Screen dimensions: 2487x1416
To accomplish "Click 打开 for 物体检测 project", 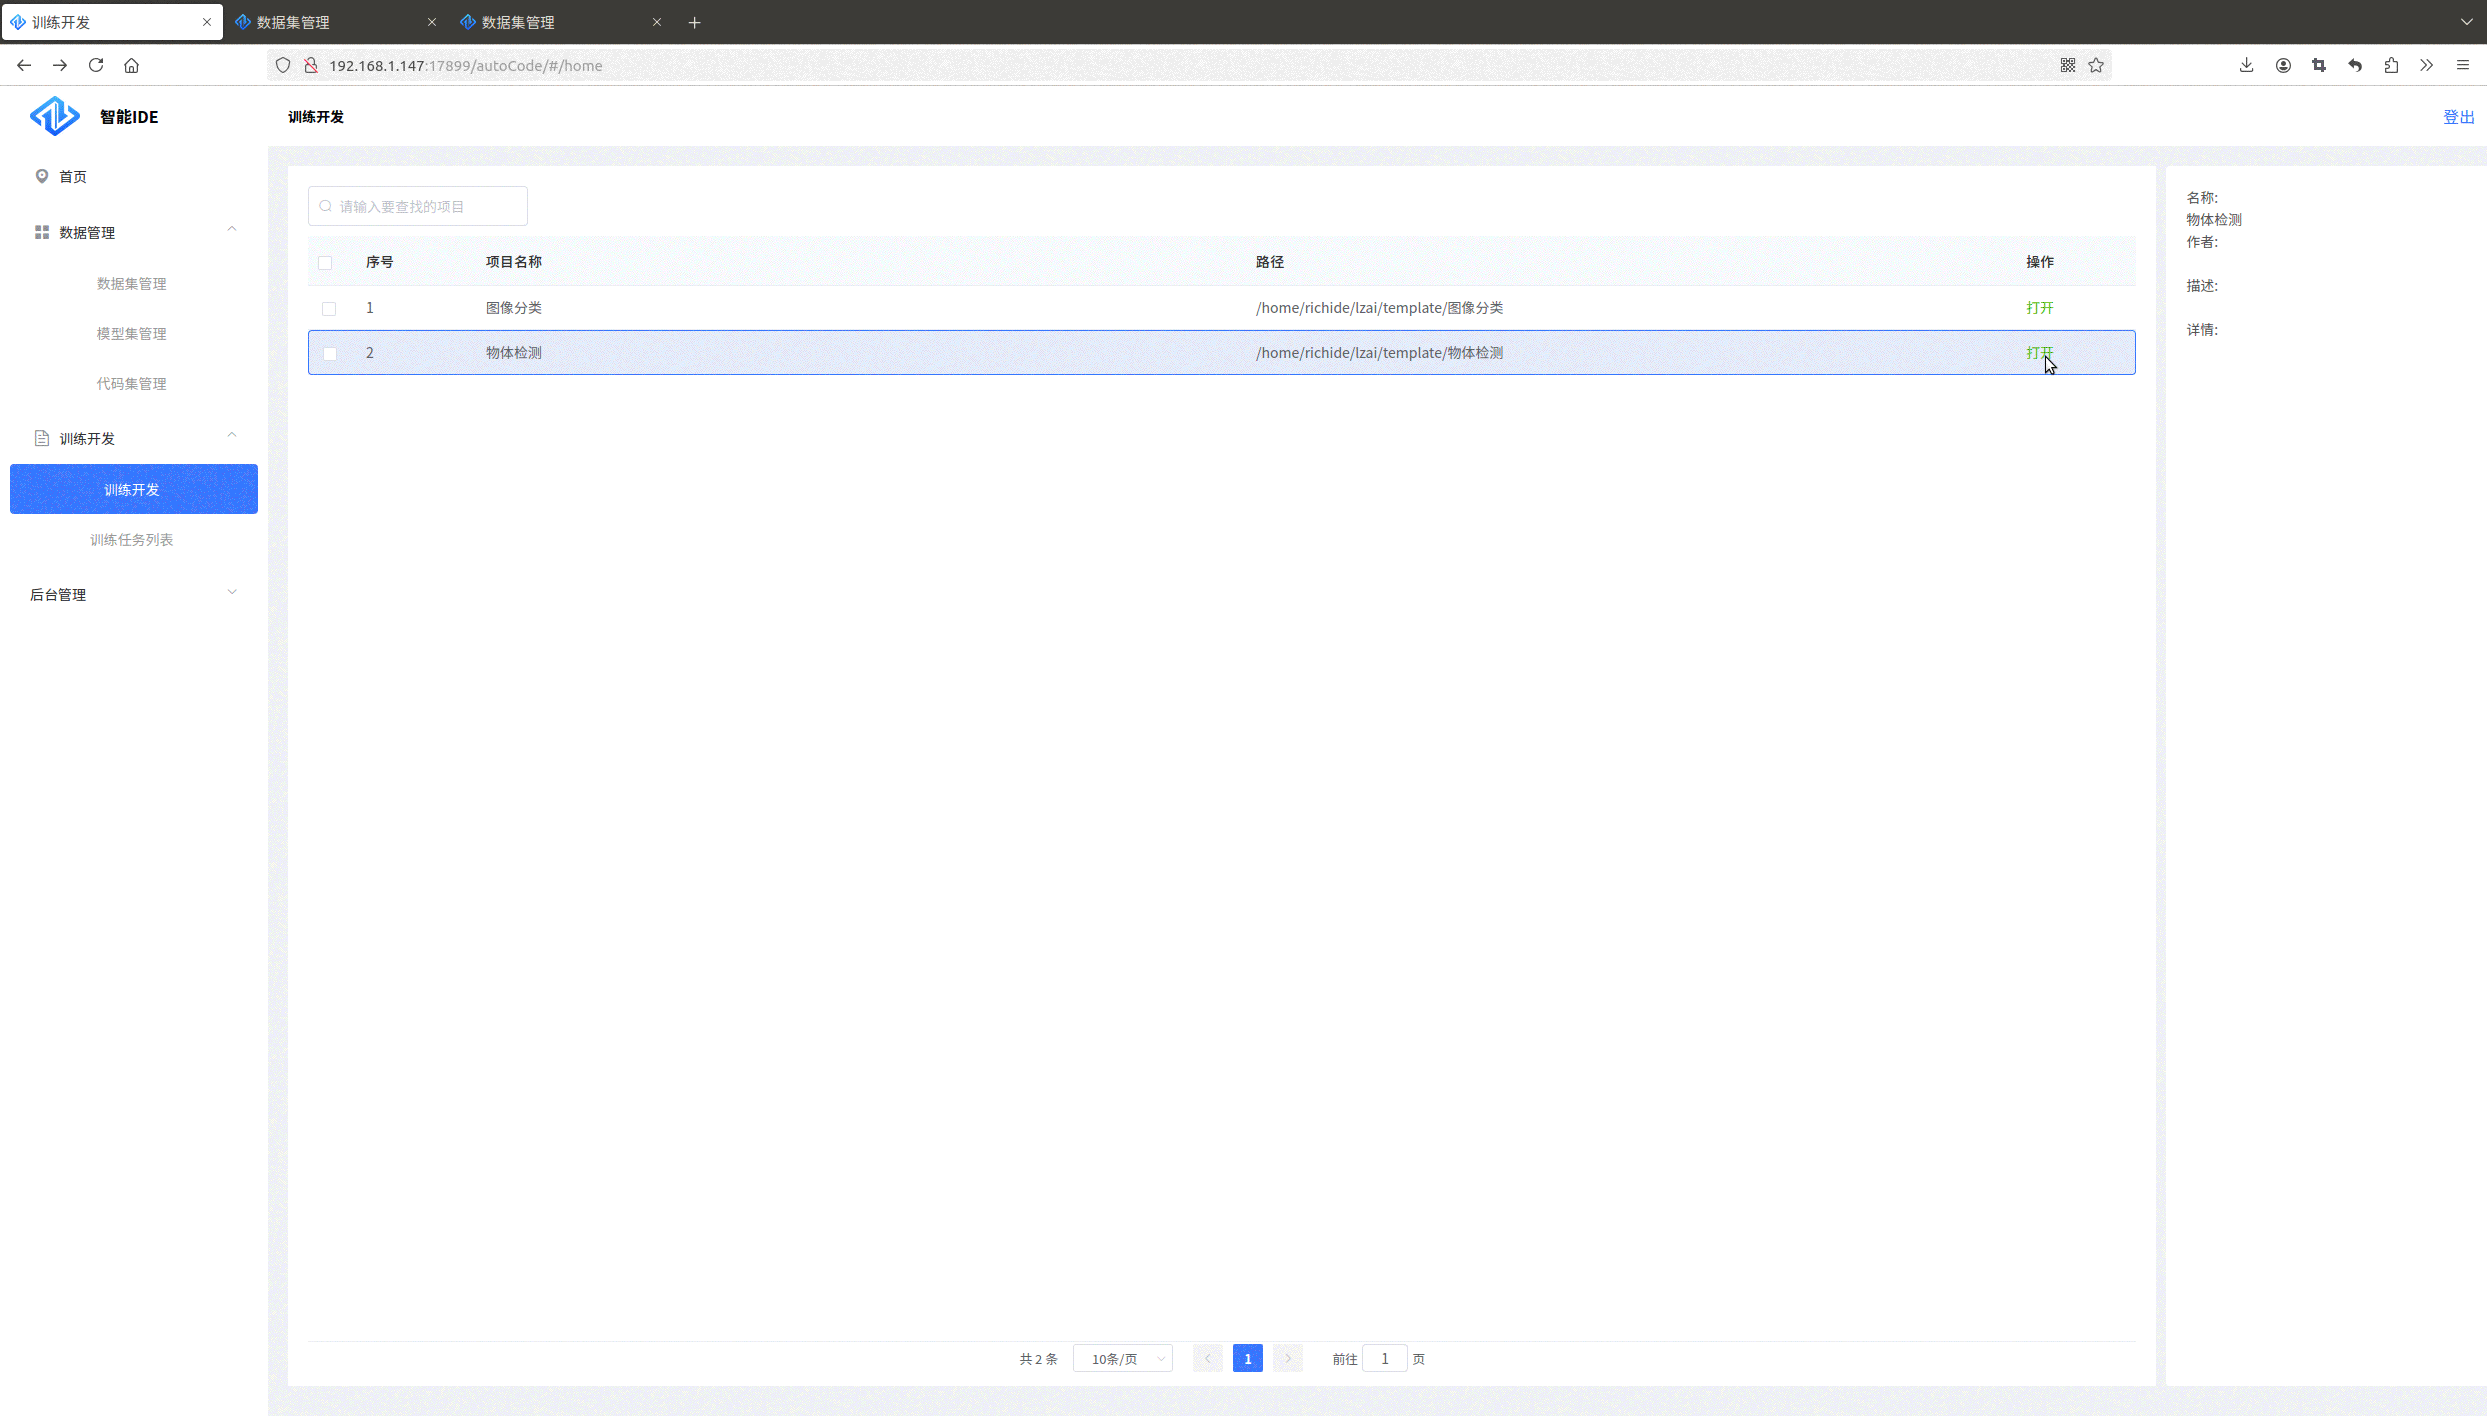I will [2039, 353].
